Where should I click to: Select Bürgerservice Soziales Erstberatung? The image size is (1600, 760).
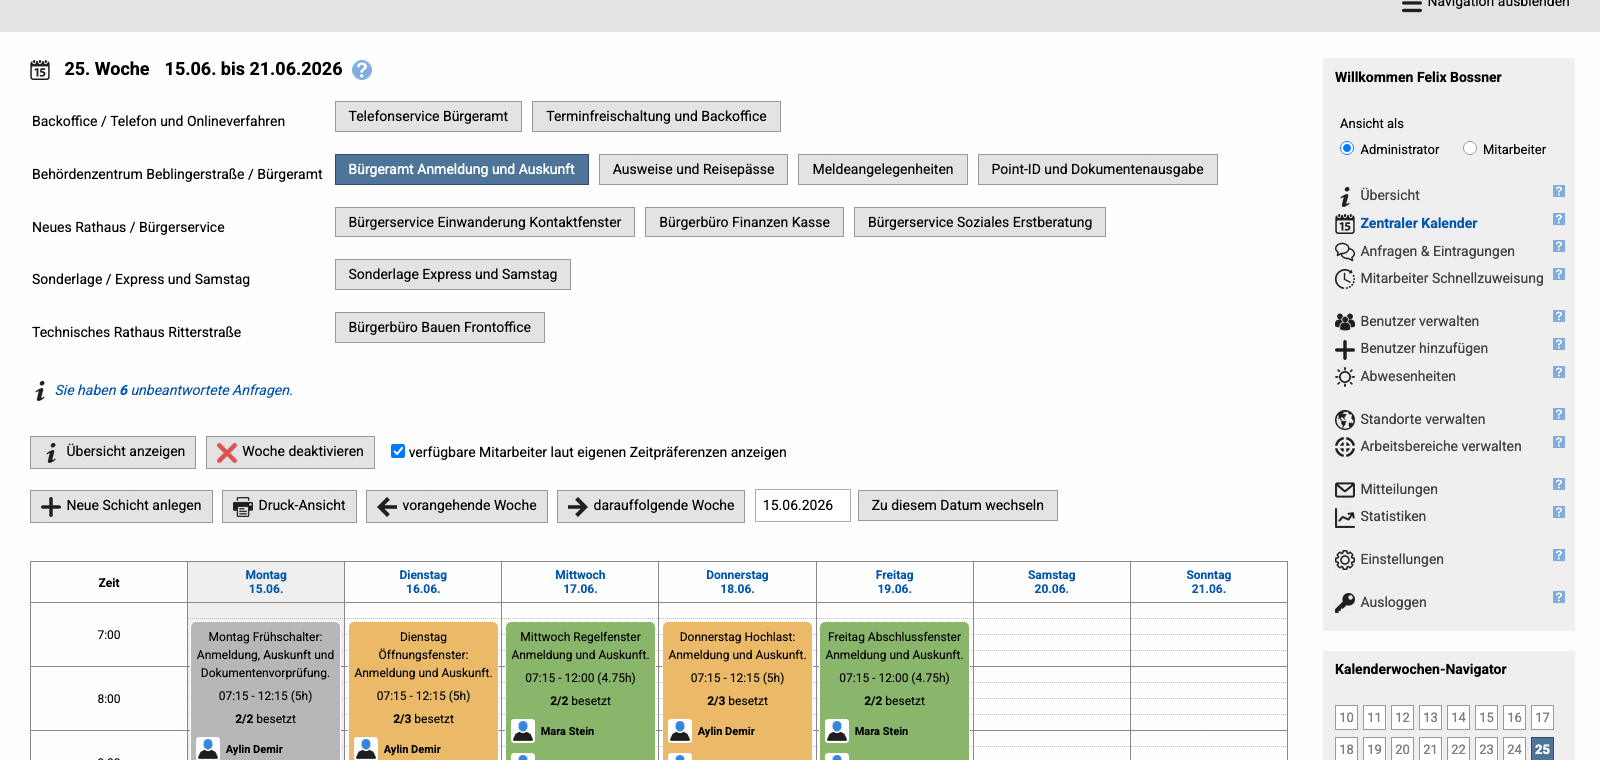(x=980, y=222)
